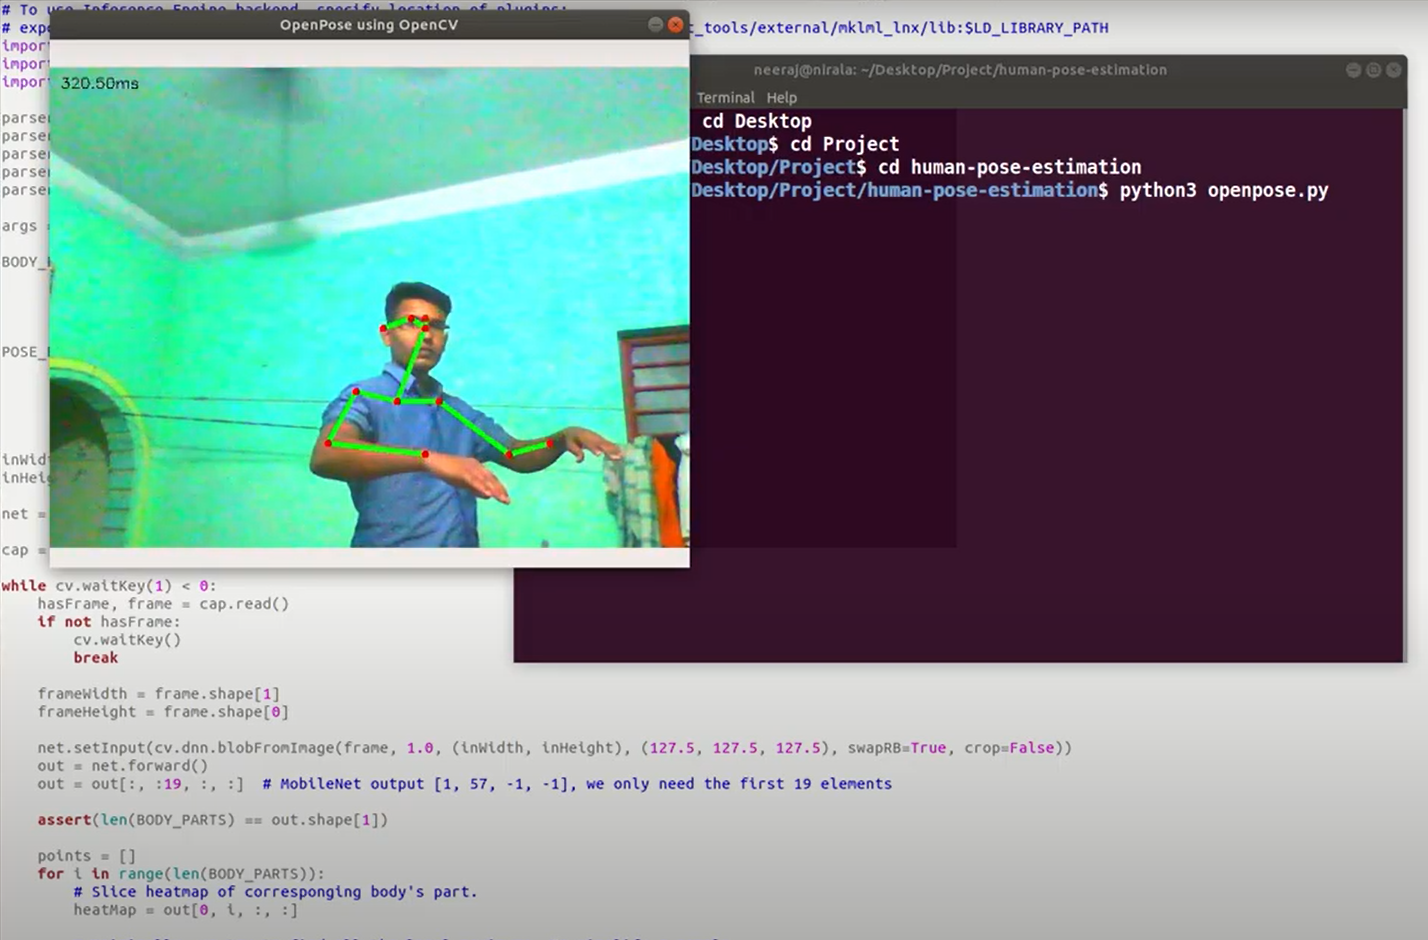Close the neeraj@nirala terminal window
The height and width of the screenshot is (940, 1428).
coord(1393,70)
